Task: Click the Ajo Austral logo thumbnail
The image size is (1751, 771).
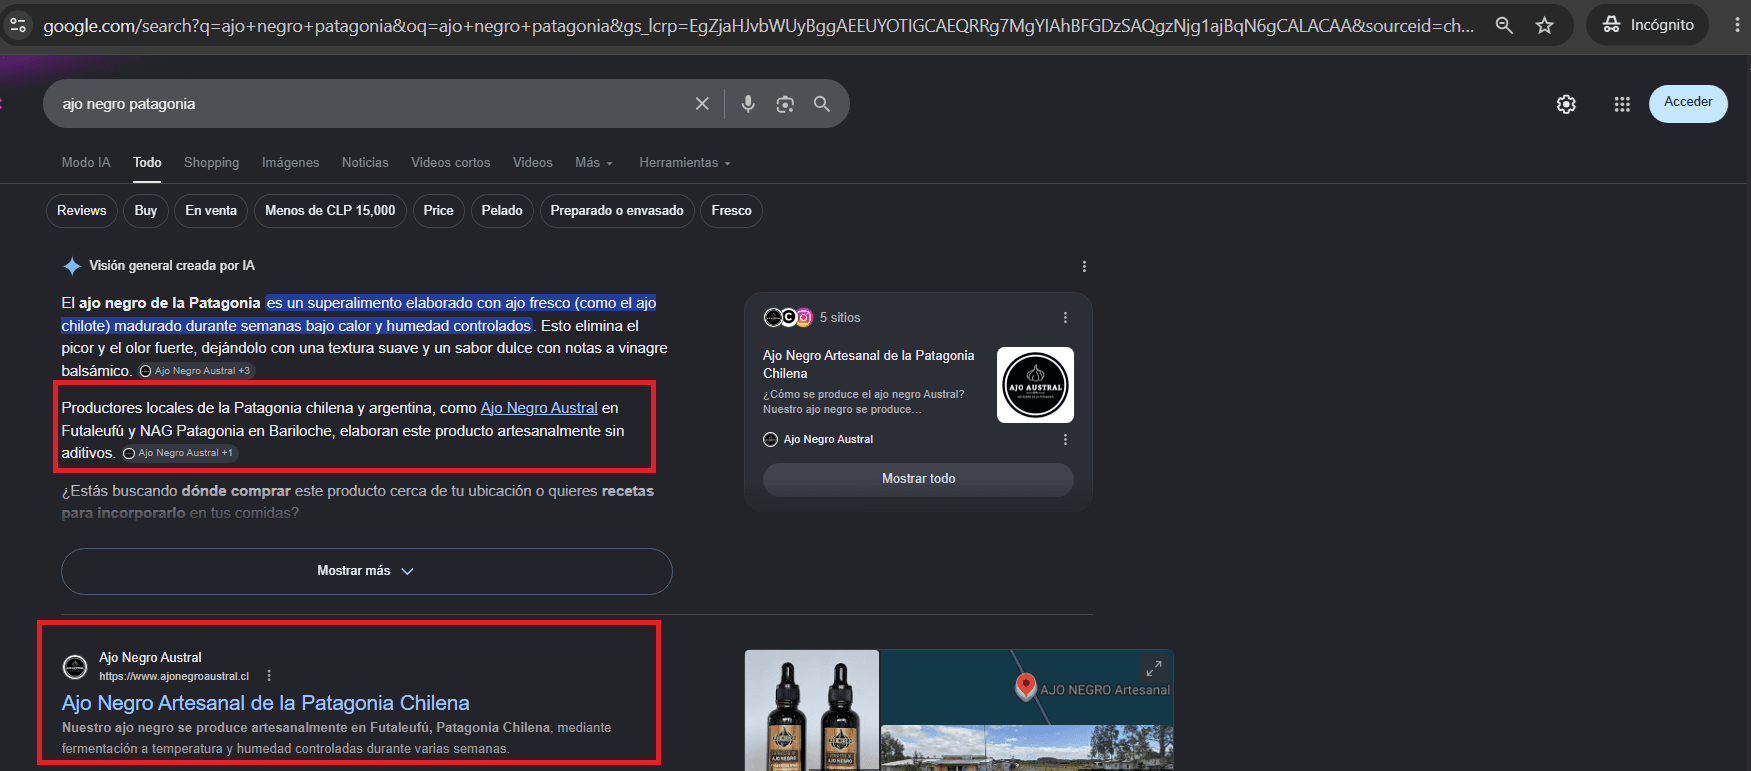Action: point(1035,385)
